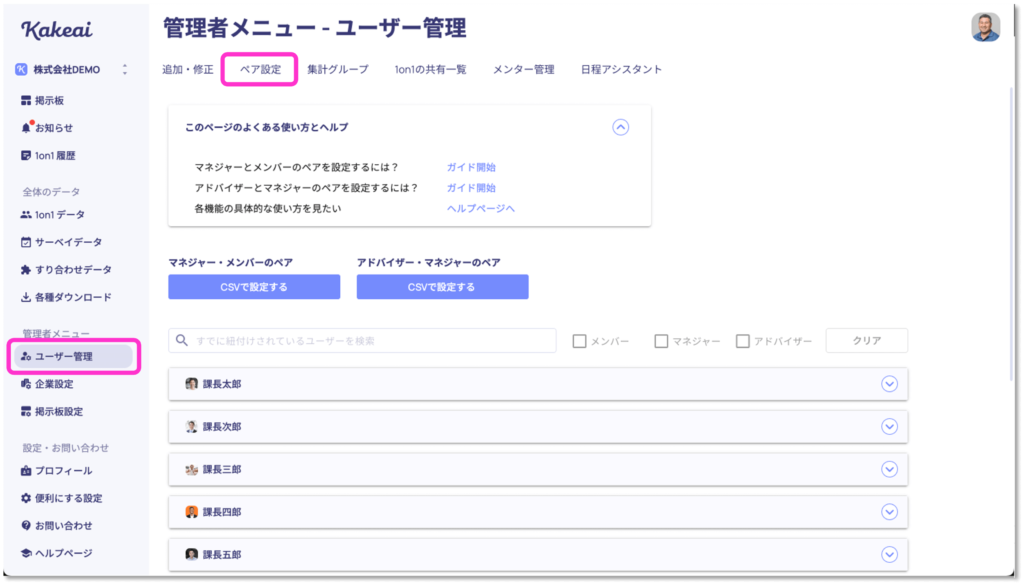Open 株式会社DEMO company switcher
Viewport: 1024px width, 588px height.
click(72, 69)
